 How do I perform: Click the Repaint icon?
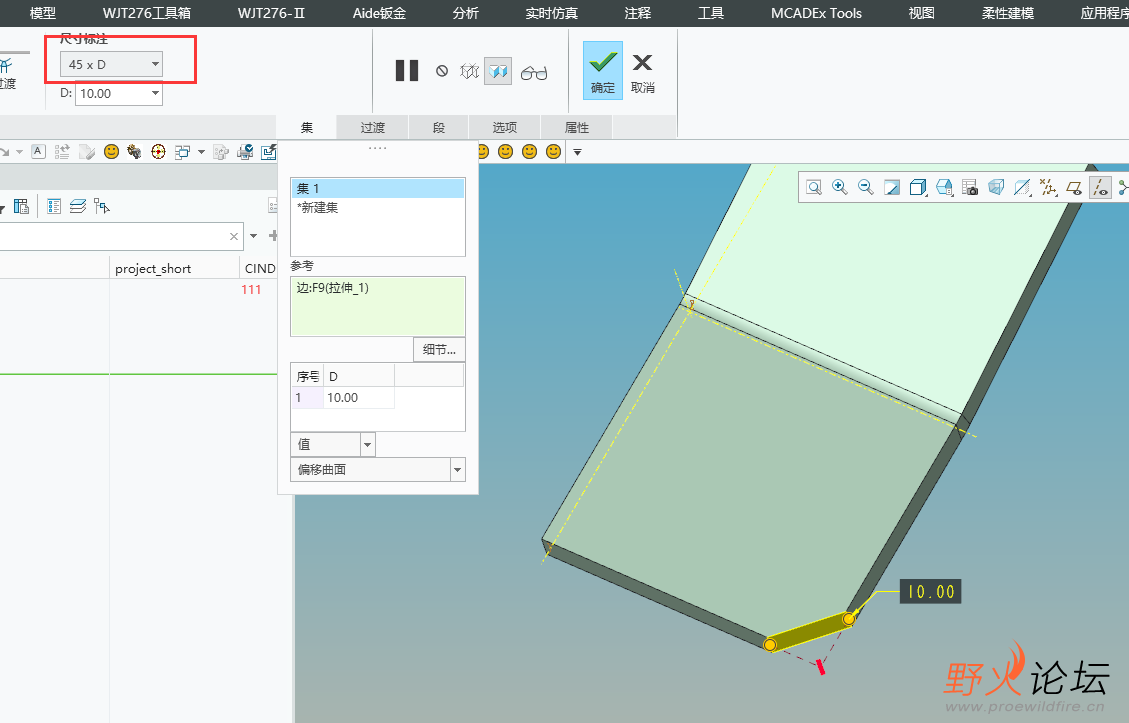(x=891, y=188)
